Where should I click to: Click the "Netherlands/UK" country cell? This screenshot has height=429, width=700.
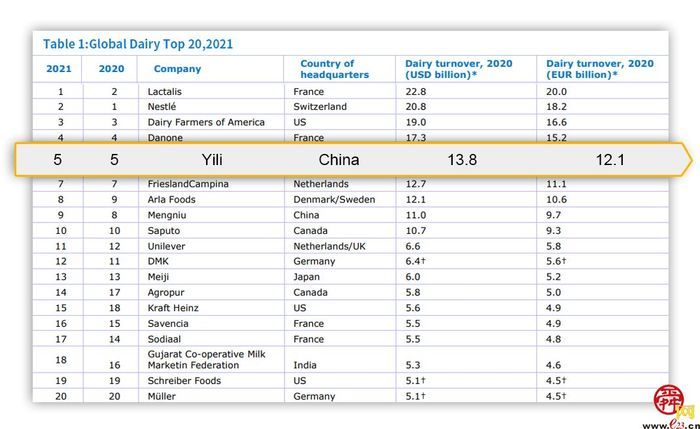click(x=329, y=246)
